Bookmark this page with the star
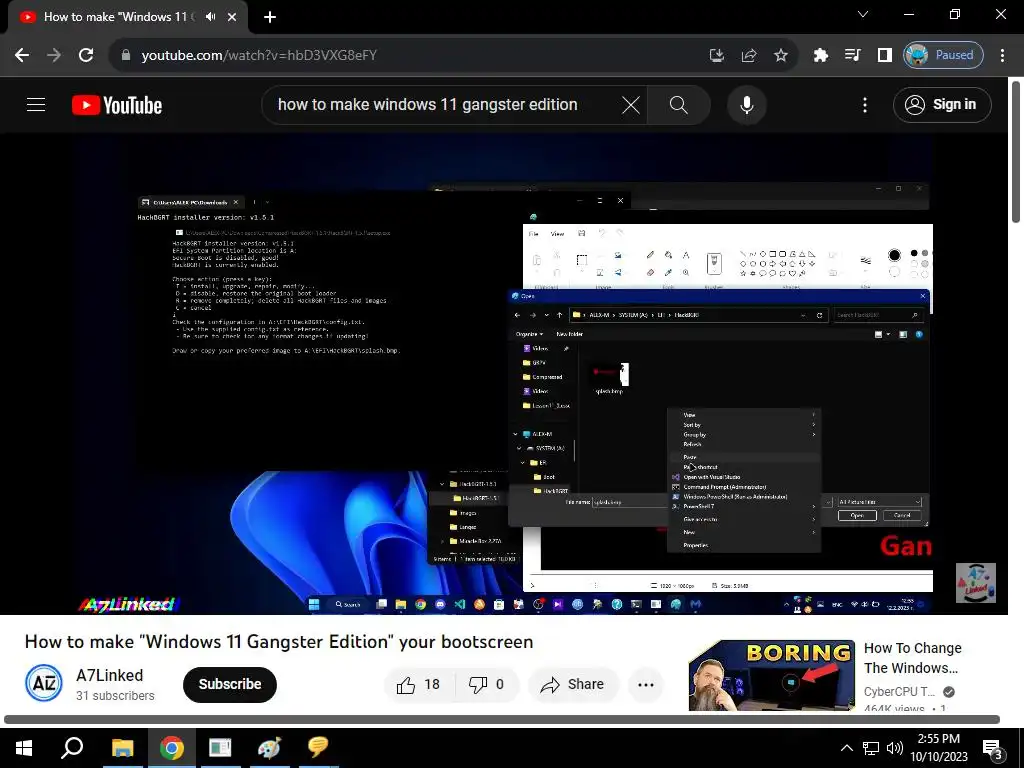Screen dimensions: 1024x768 (781, 55)
